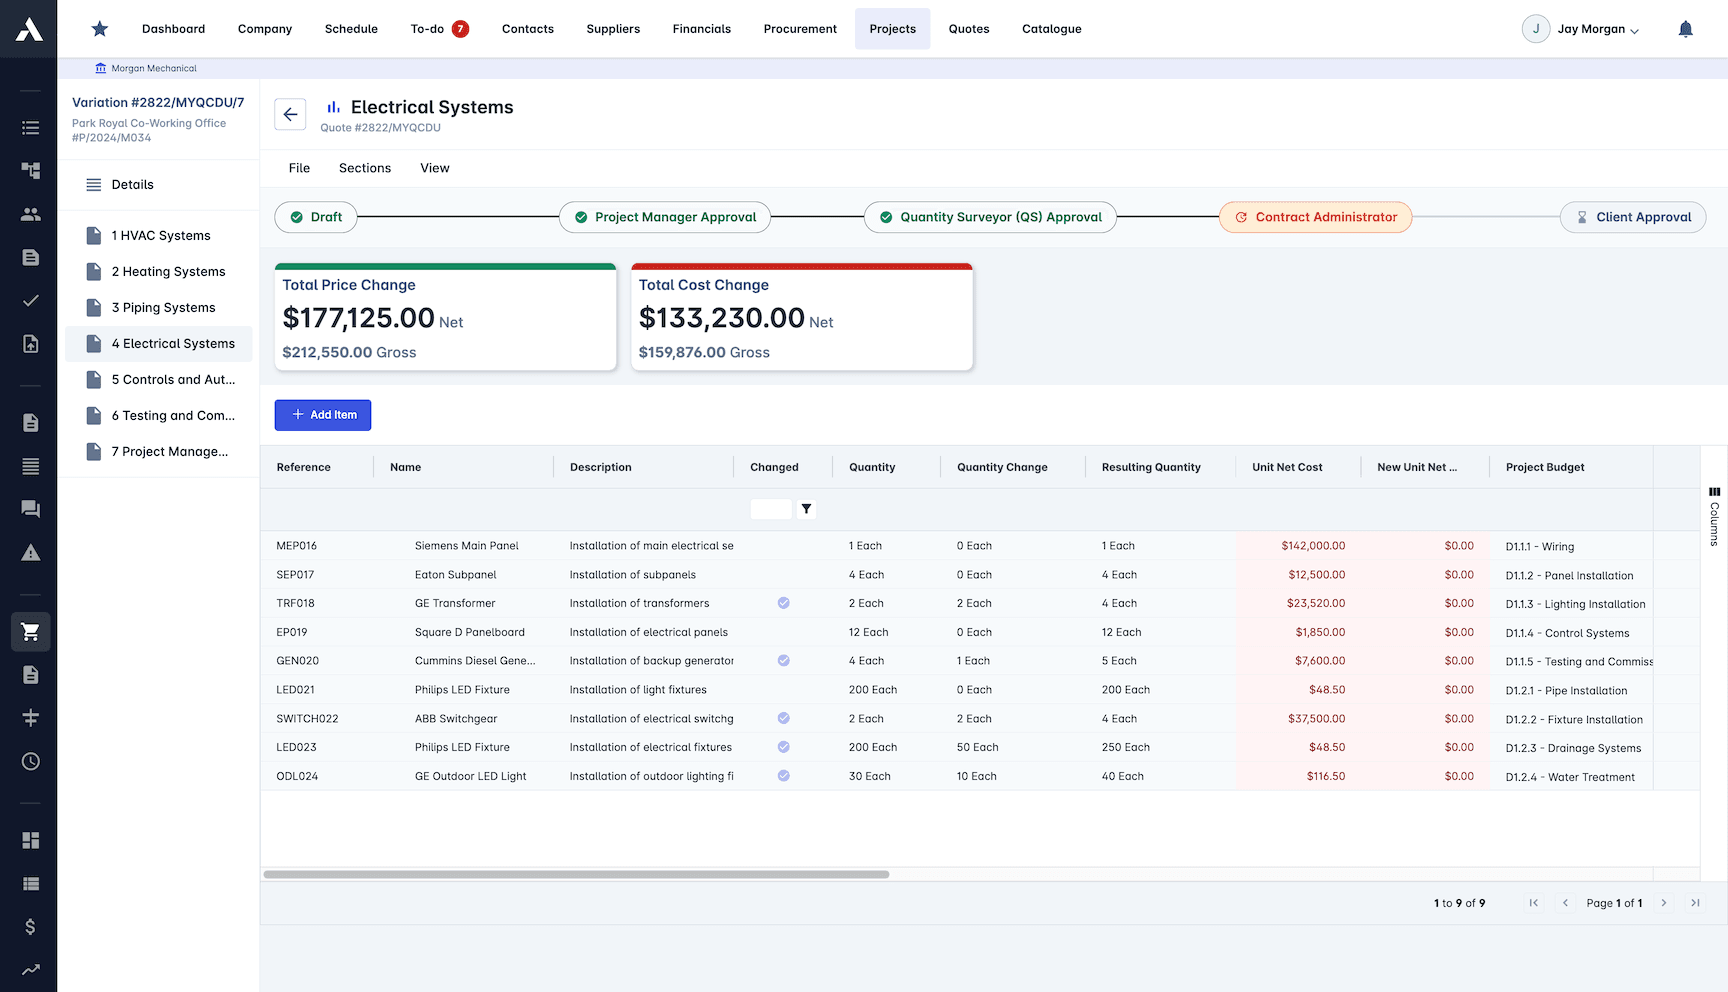Open the chat messages icon in left sidebar

(30, 509)
